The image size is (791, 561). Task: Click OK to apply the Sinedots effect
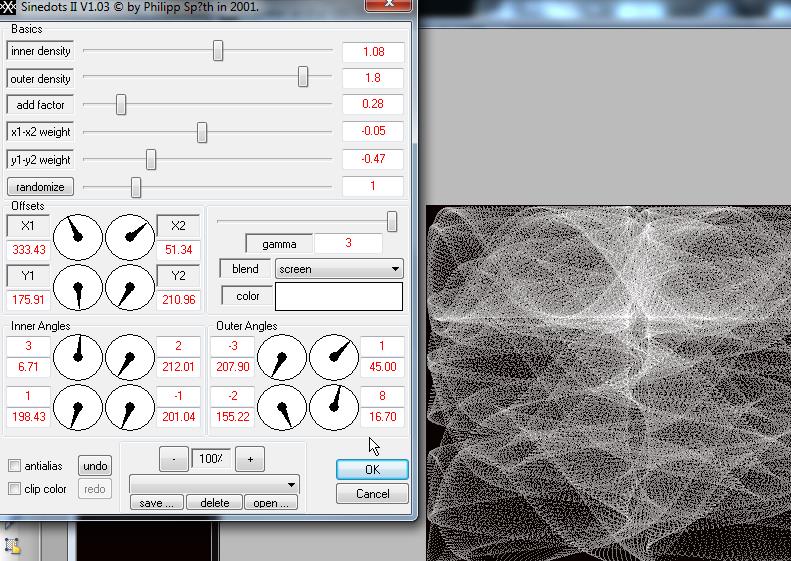coord(372,469)
